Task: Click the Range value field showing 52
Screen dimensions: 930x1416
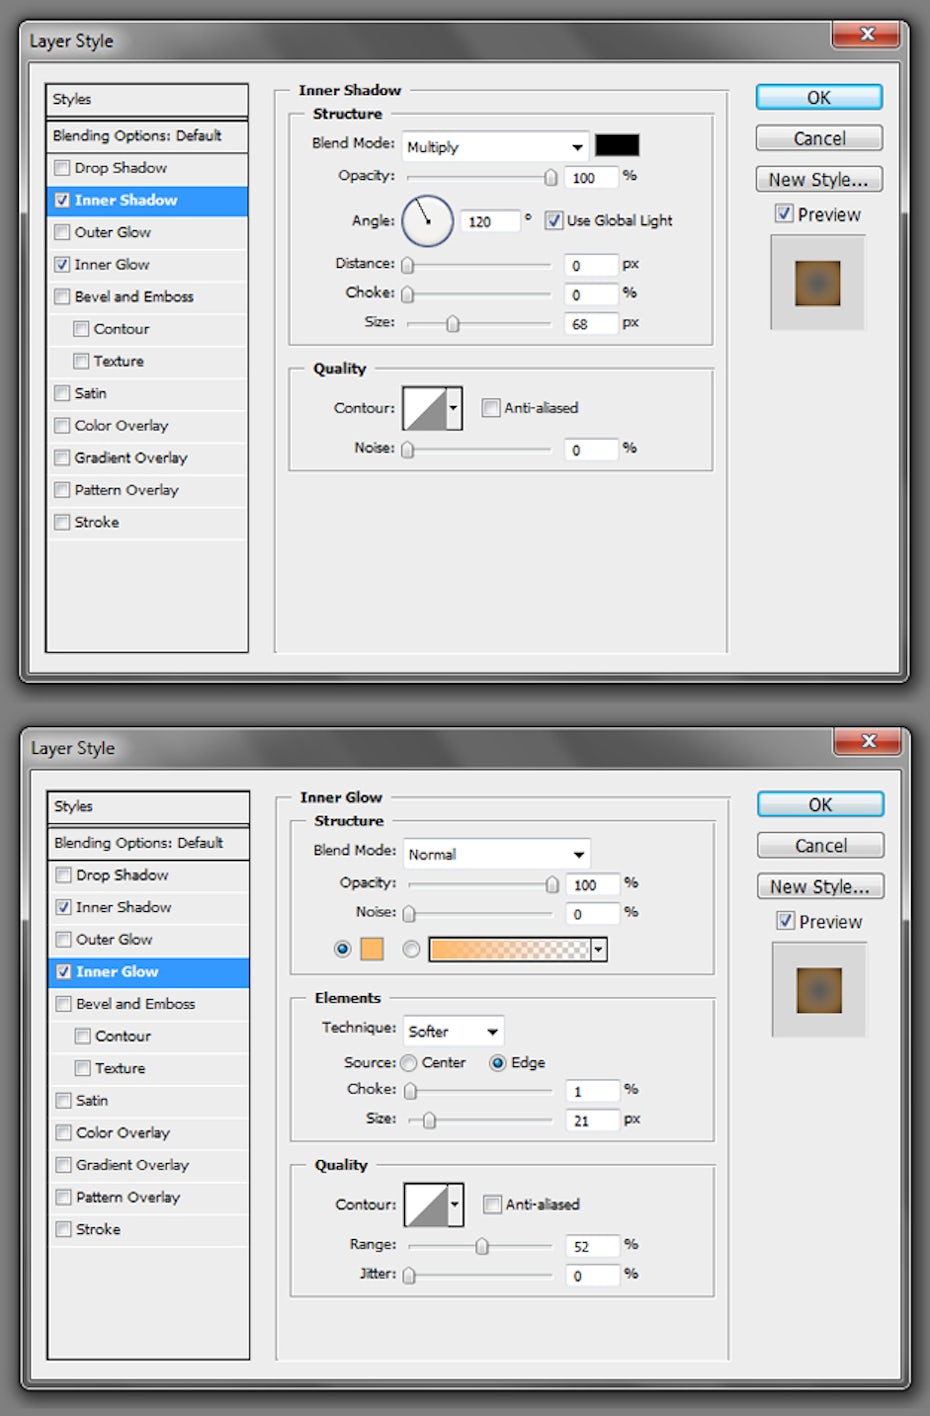Action: pos(591,1246)
